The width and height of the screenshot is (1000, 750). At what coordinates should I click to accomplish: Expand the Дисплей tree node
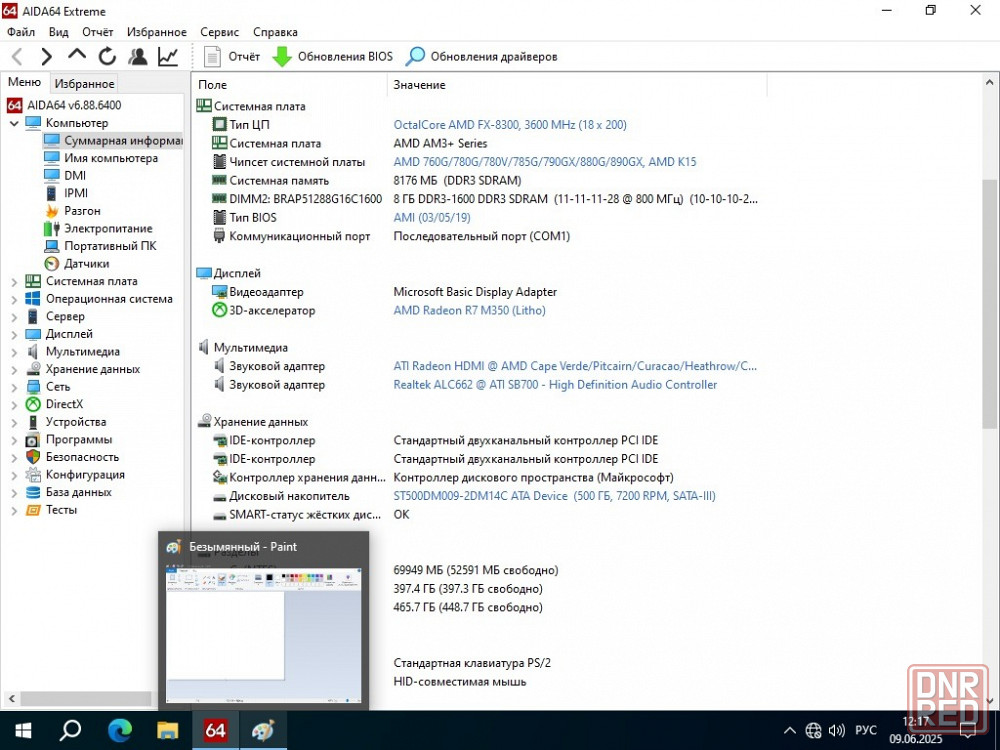click(14, 334)
